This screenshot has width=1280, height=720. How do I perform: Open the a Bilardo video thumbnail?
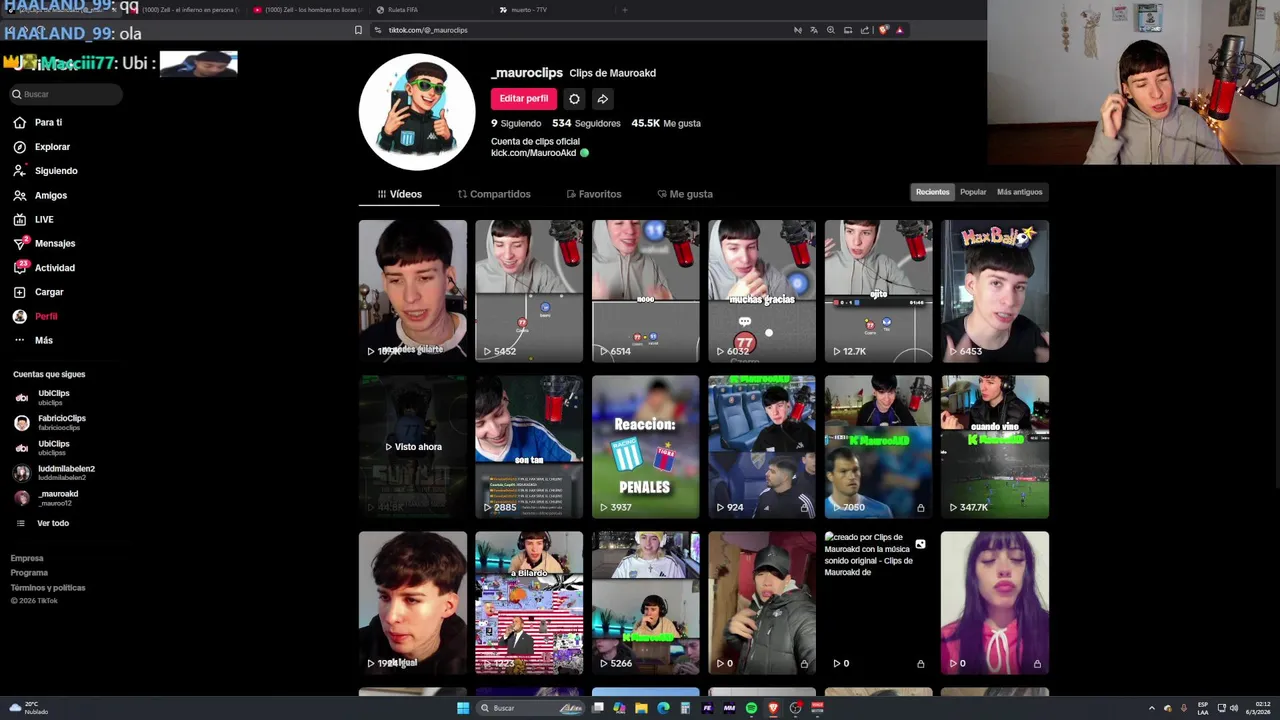coord(529,603)
